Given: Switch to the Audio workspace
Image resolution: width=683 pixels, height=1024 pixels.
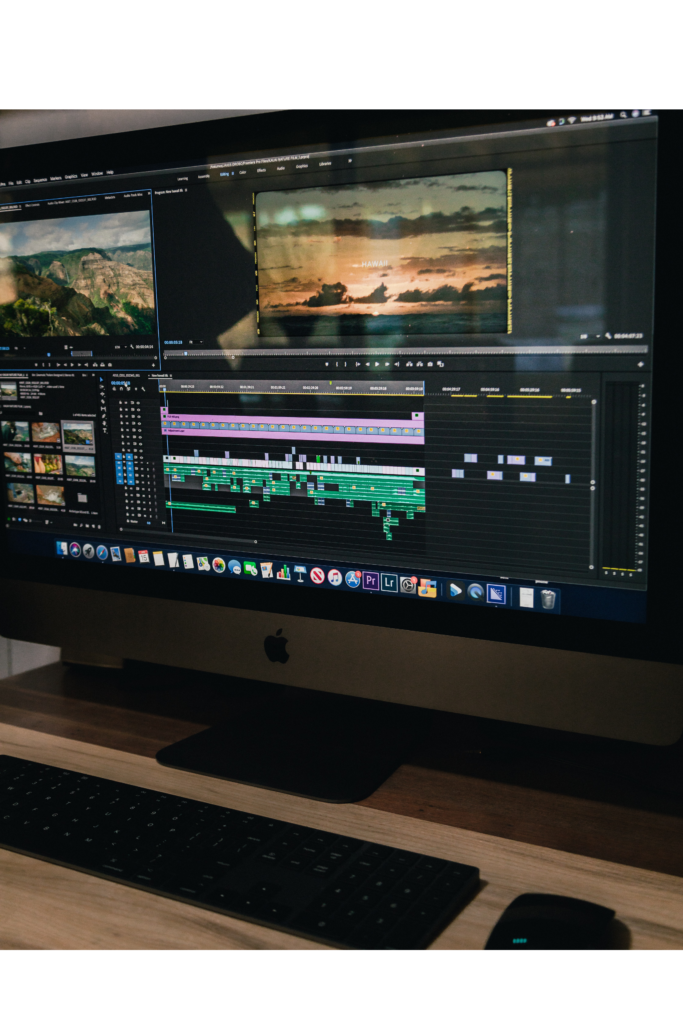Looking at the screenshot, I should (281, 168).
